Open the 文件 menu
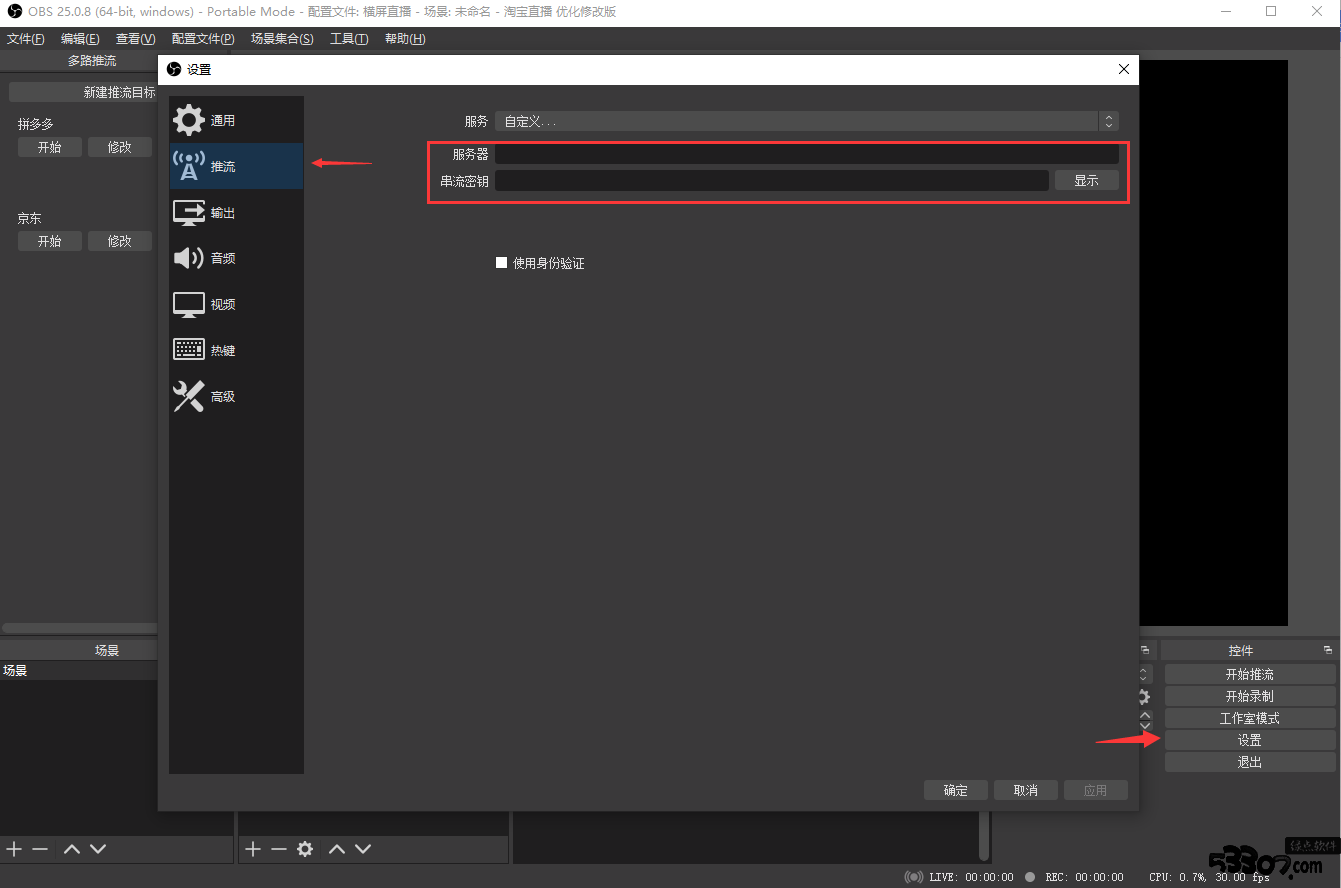Image resolution: width=1341 pixels, height=888 pixels. (x=26, y=39)
